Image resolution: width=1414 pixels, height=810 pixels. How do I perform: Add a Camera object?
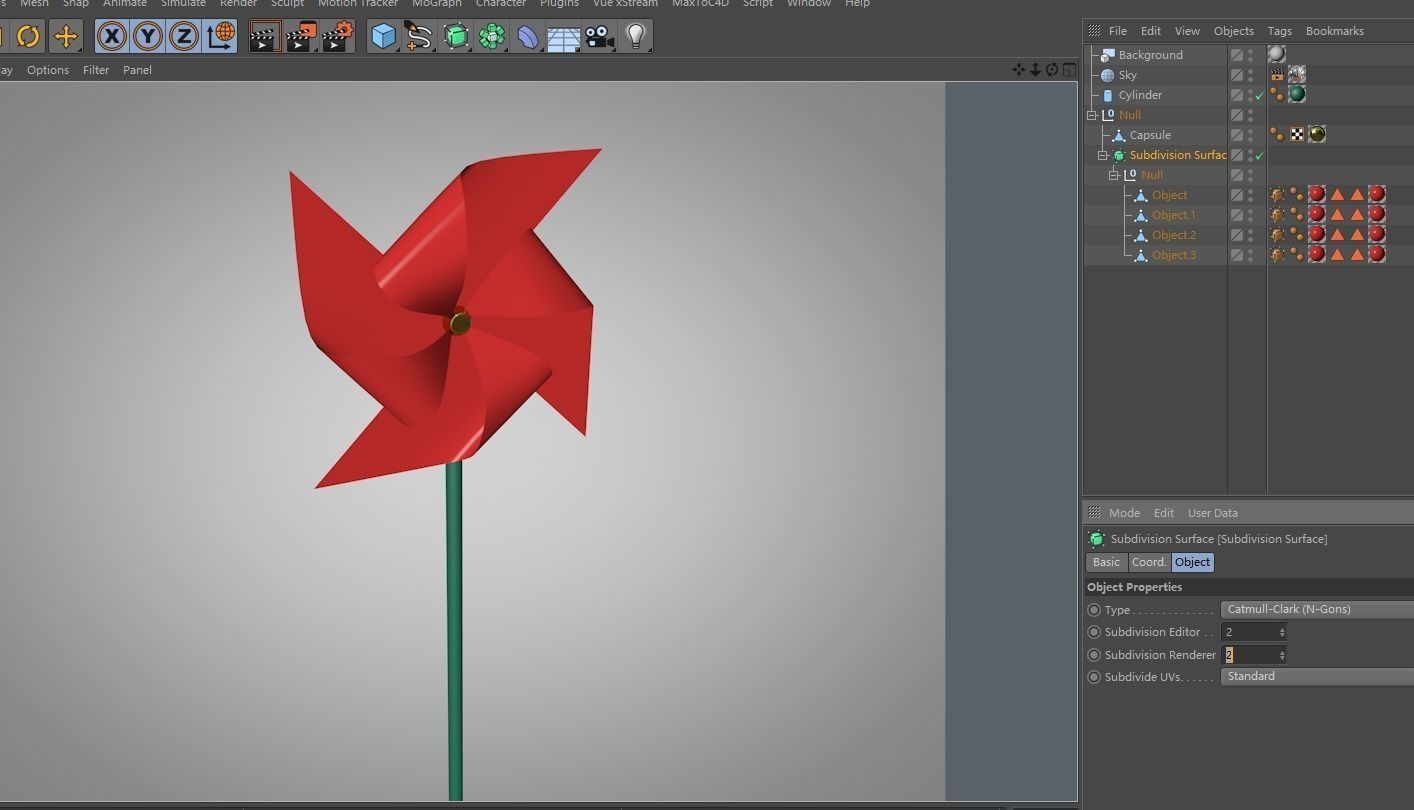coord(599,37)
